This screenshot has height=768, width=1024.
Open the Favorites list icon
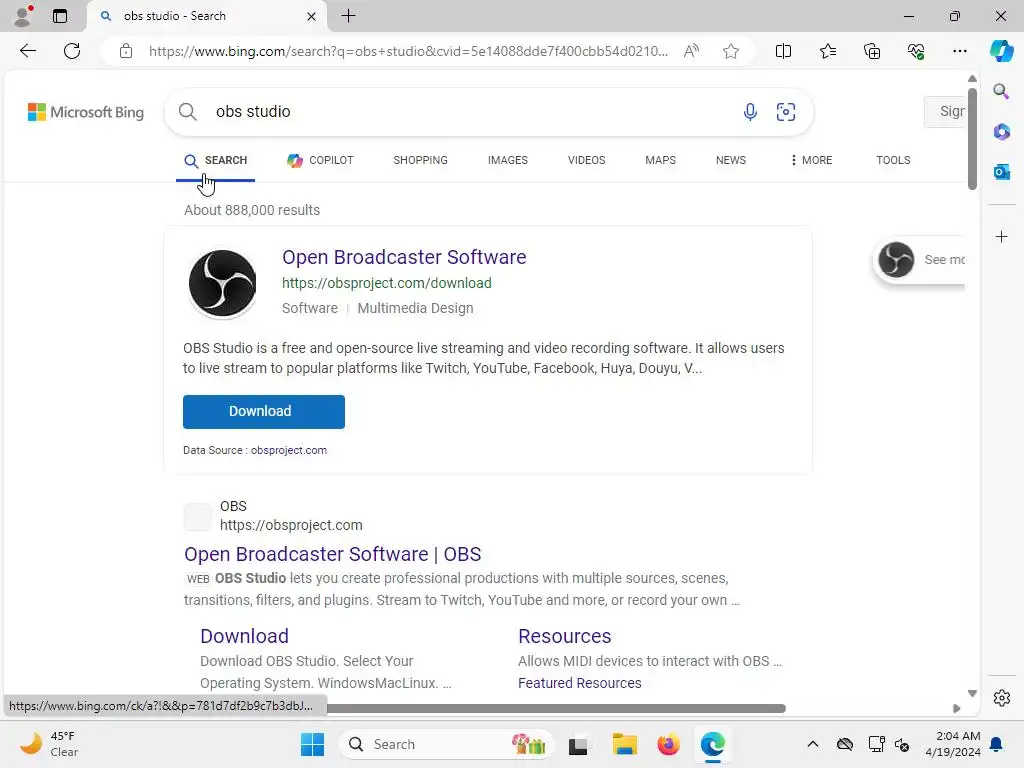(827, 51)
